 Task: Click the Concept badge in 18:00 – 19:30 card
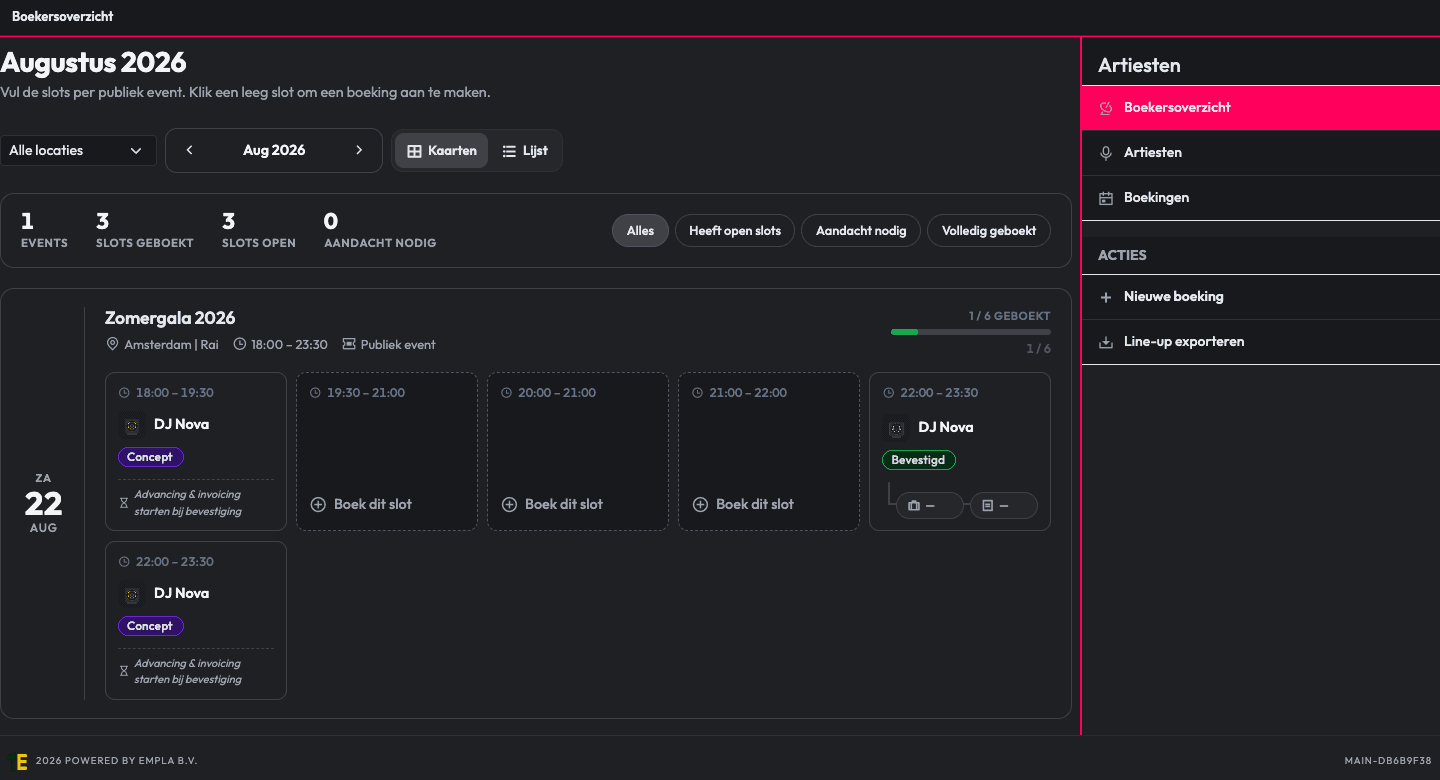pyautogui.click(x=150, y=457)
